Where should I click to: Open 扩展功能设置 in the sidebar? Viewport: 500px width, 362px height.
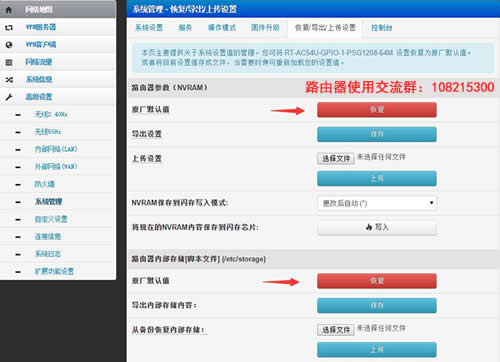54,271
